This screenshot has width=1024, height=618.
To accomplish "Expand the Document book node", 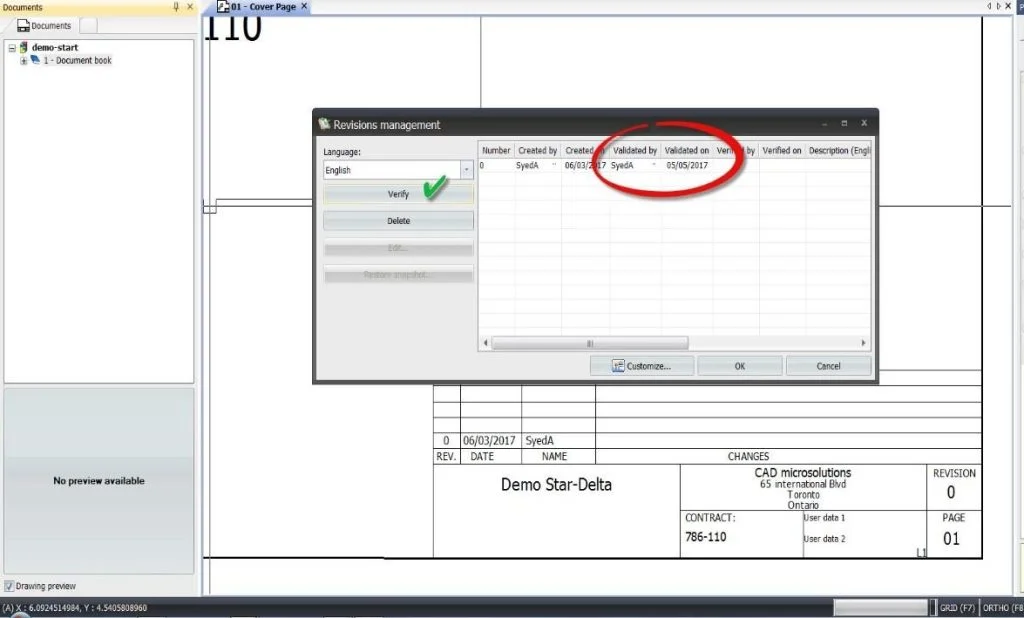I will coord(24,61).
